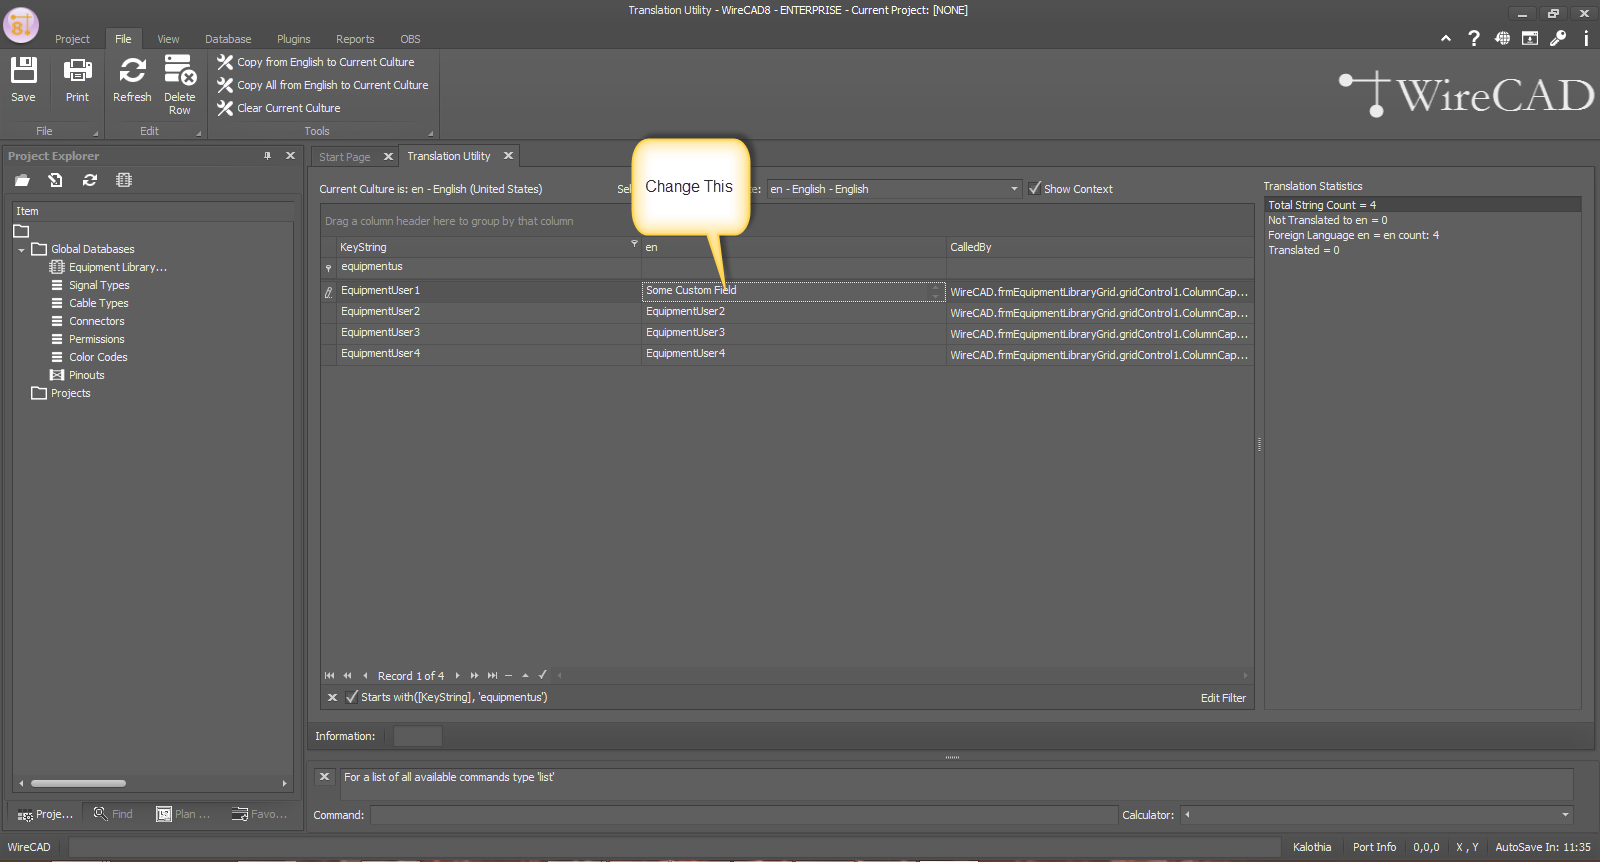Click the Save icon in the ribbon
Image resolution: width=1600 pixels, height=862 pixels.
pos(23,70)
